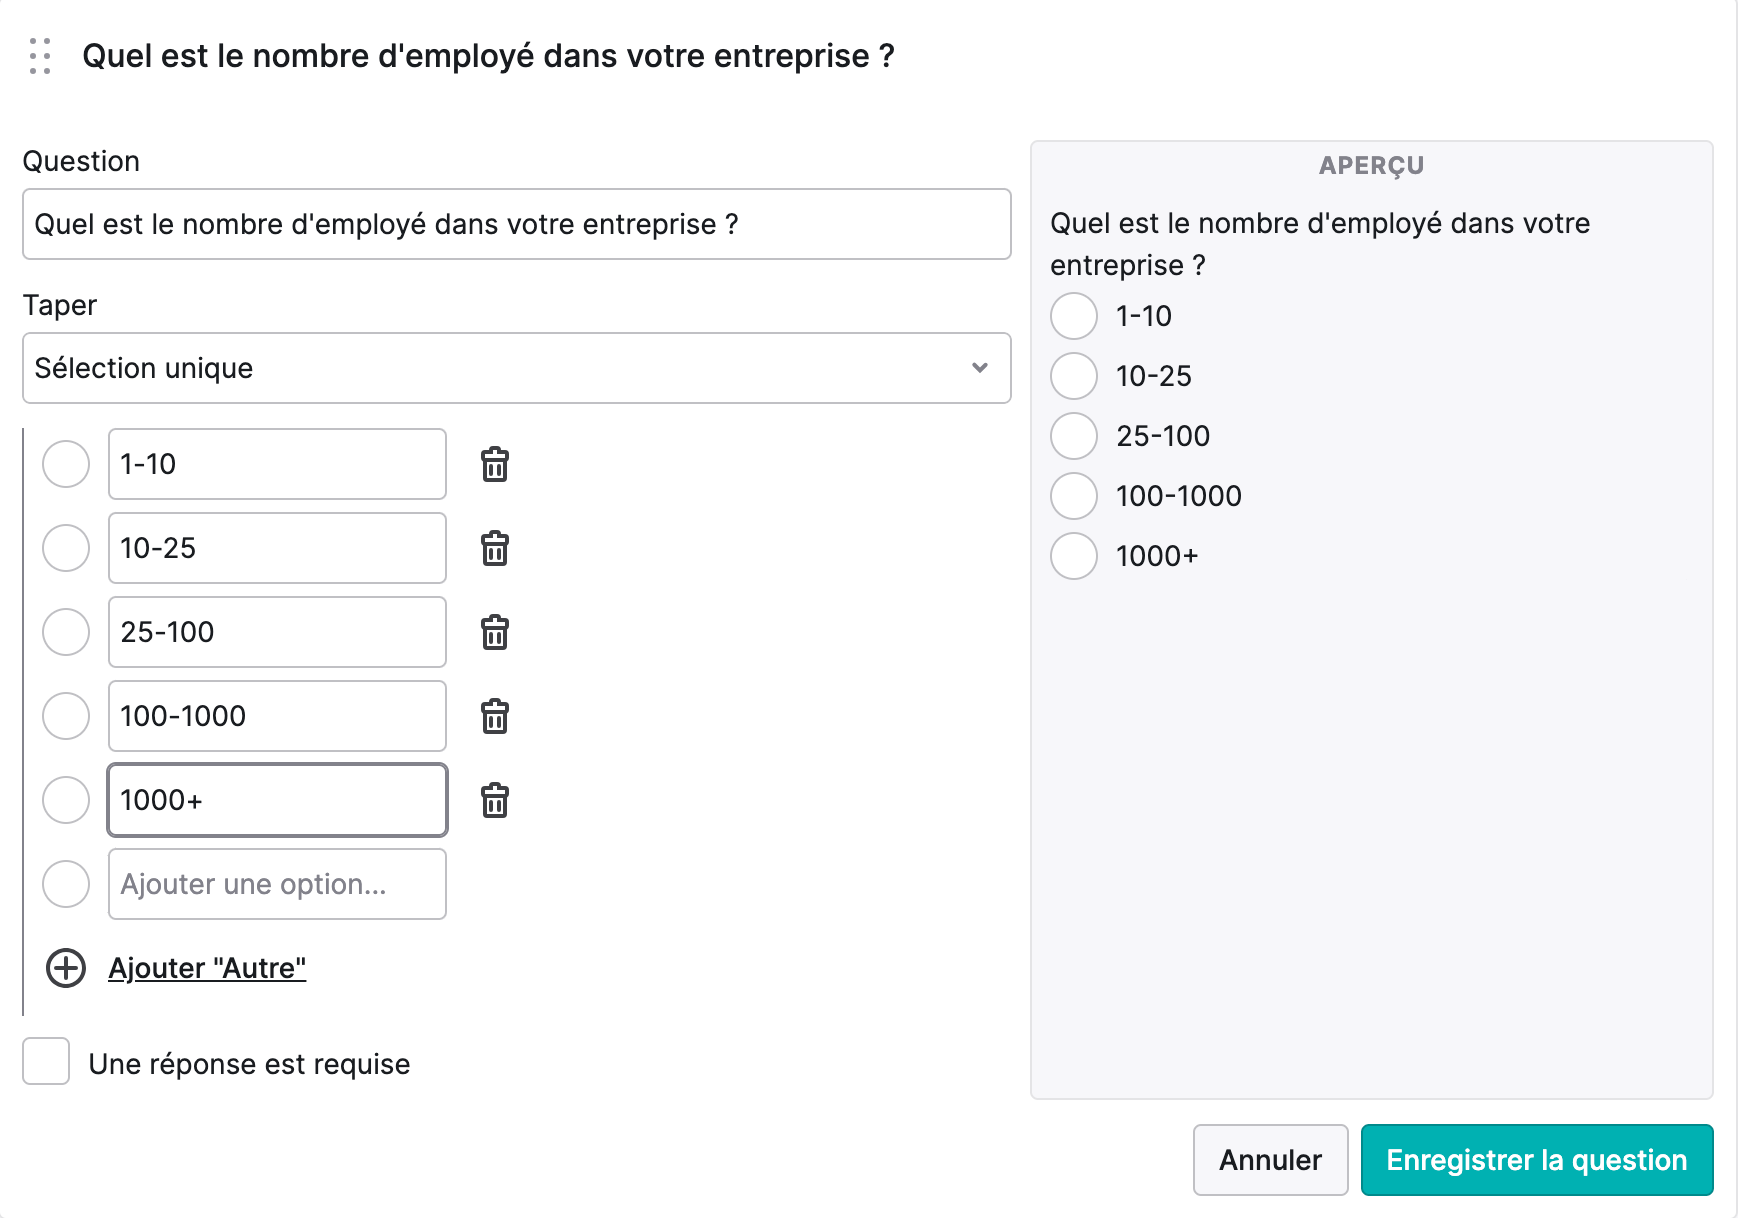Remove the 25-100 option via trash icon

click(x=495, y=632)
